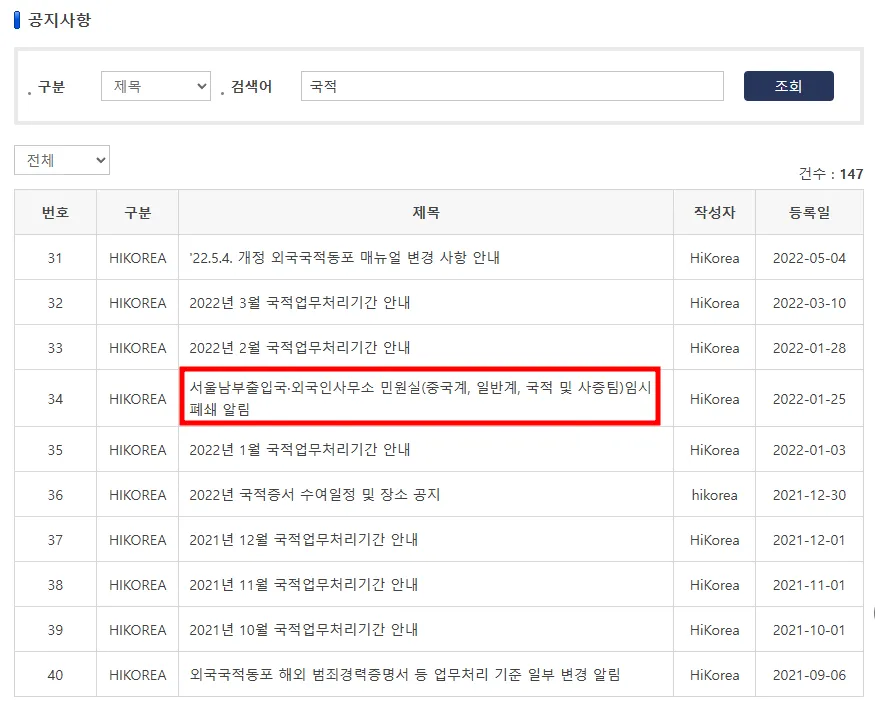Click the 제목 column header
Image resolution: width=875 pixels, height=709 pixels.
[x=426, y=213]
